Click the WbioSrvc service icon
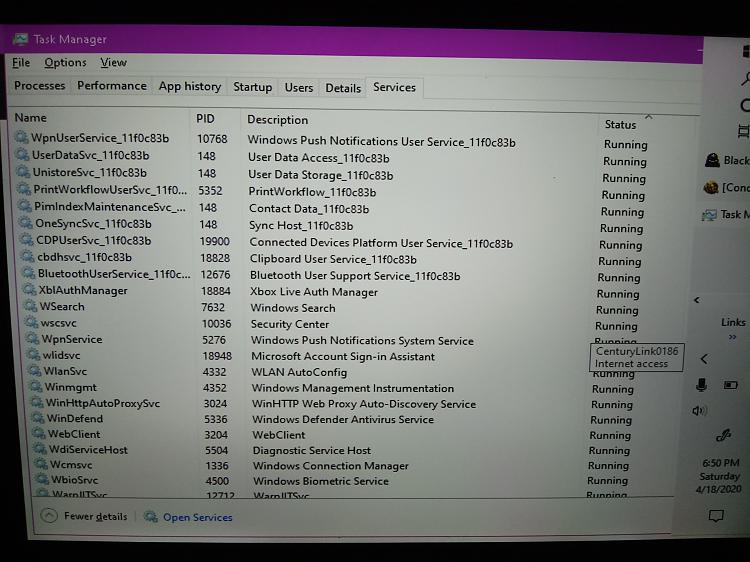This screenshot has height=562, width=750. (x=43, y=479)
